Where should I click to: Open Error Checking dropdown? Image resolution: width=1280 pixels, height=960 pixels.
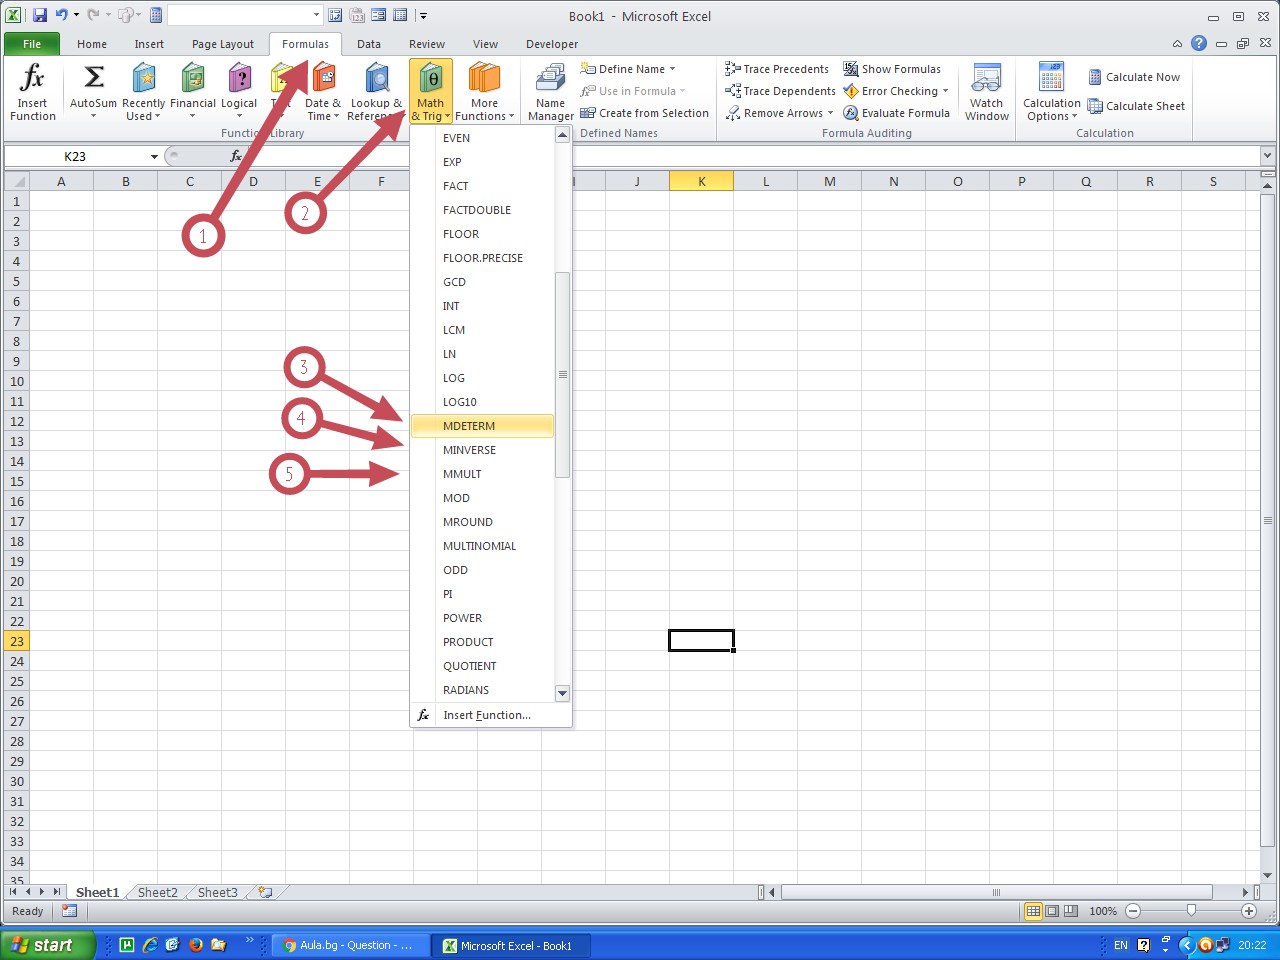(896, 91)
